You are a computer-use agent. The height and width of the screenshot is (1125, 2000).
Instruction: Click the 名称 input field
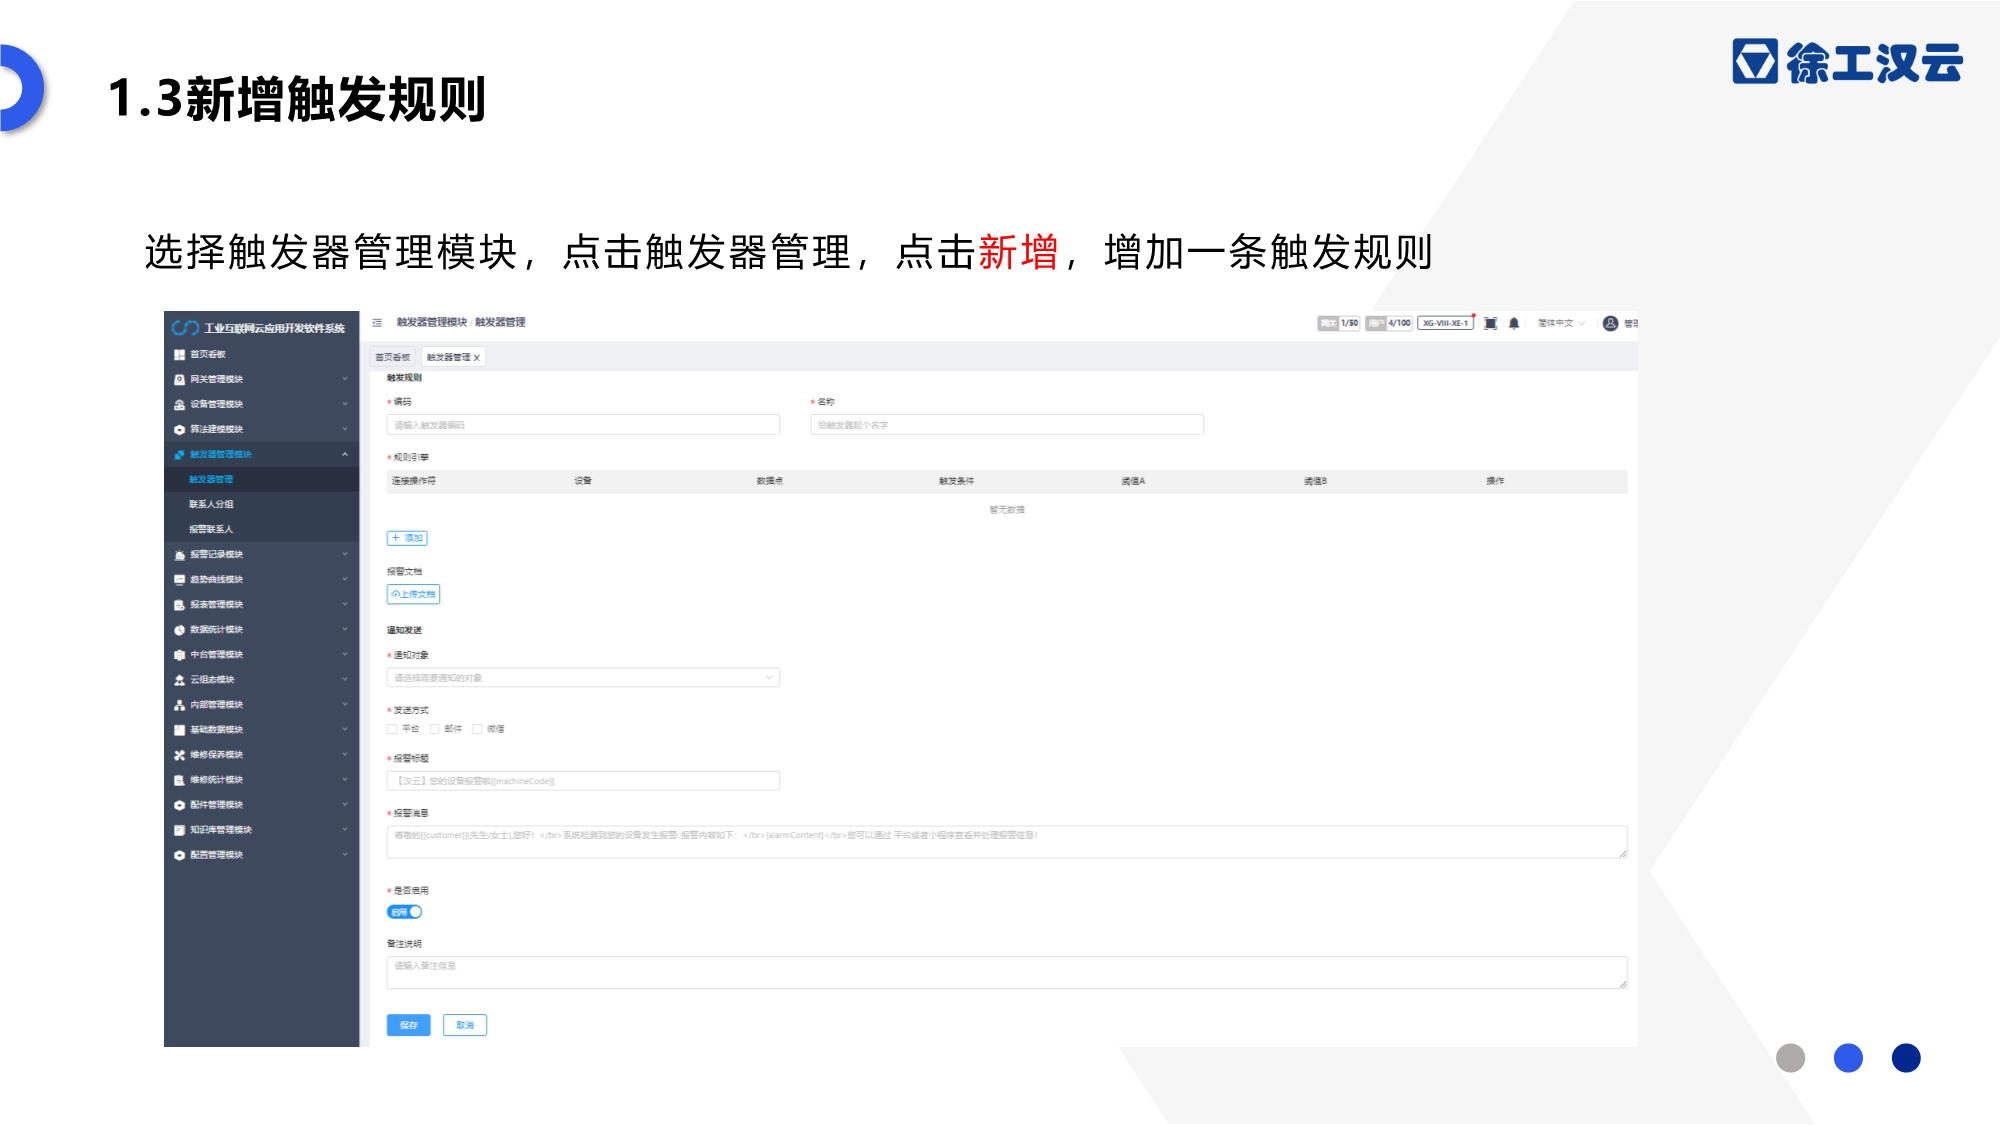[x=1007, y=425]
